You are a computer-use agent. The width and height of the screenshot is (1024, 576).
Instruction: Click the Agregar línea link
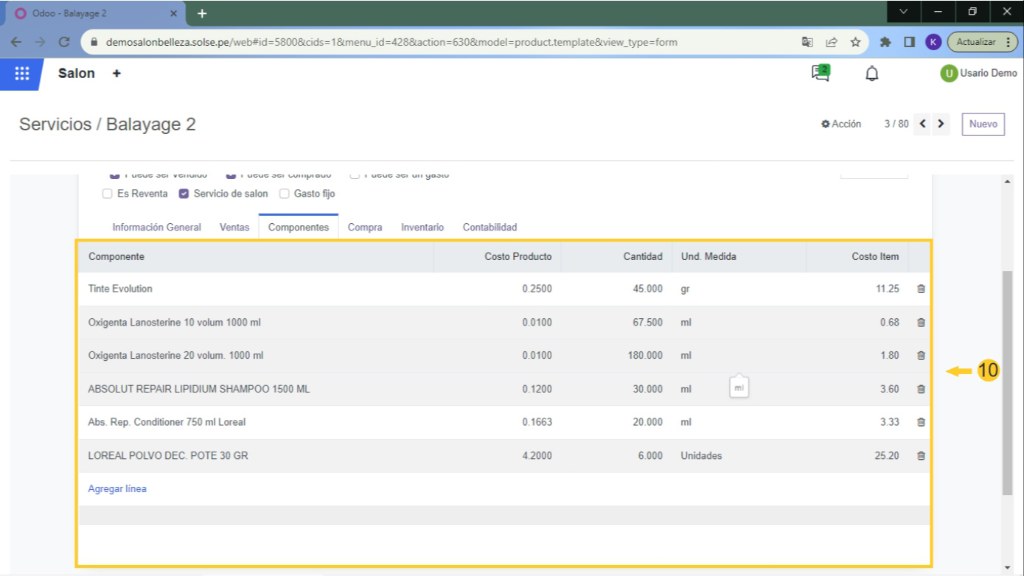click(117, 489)
